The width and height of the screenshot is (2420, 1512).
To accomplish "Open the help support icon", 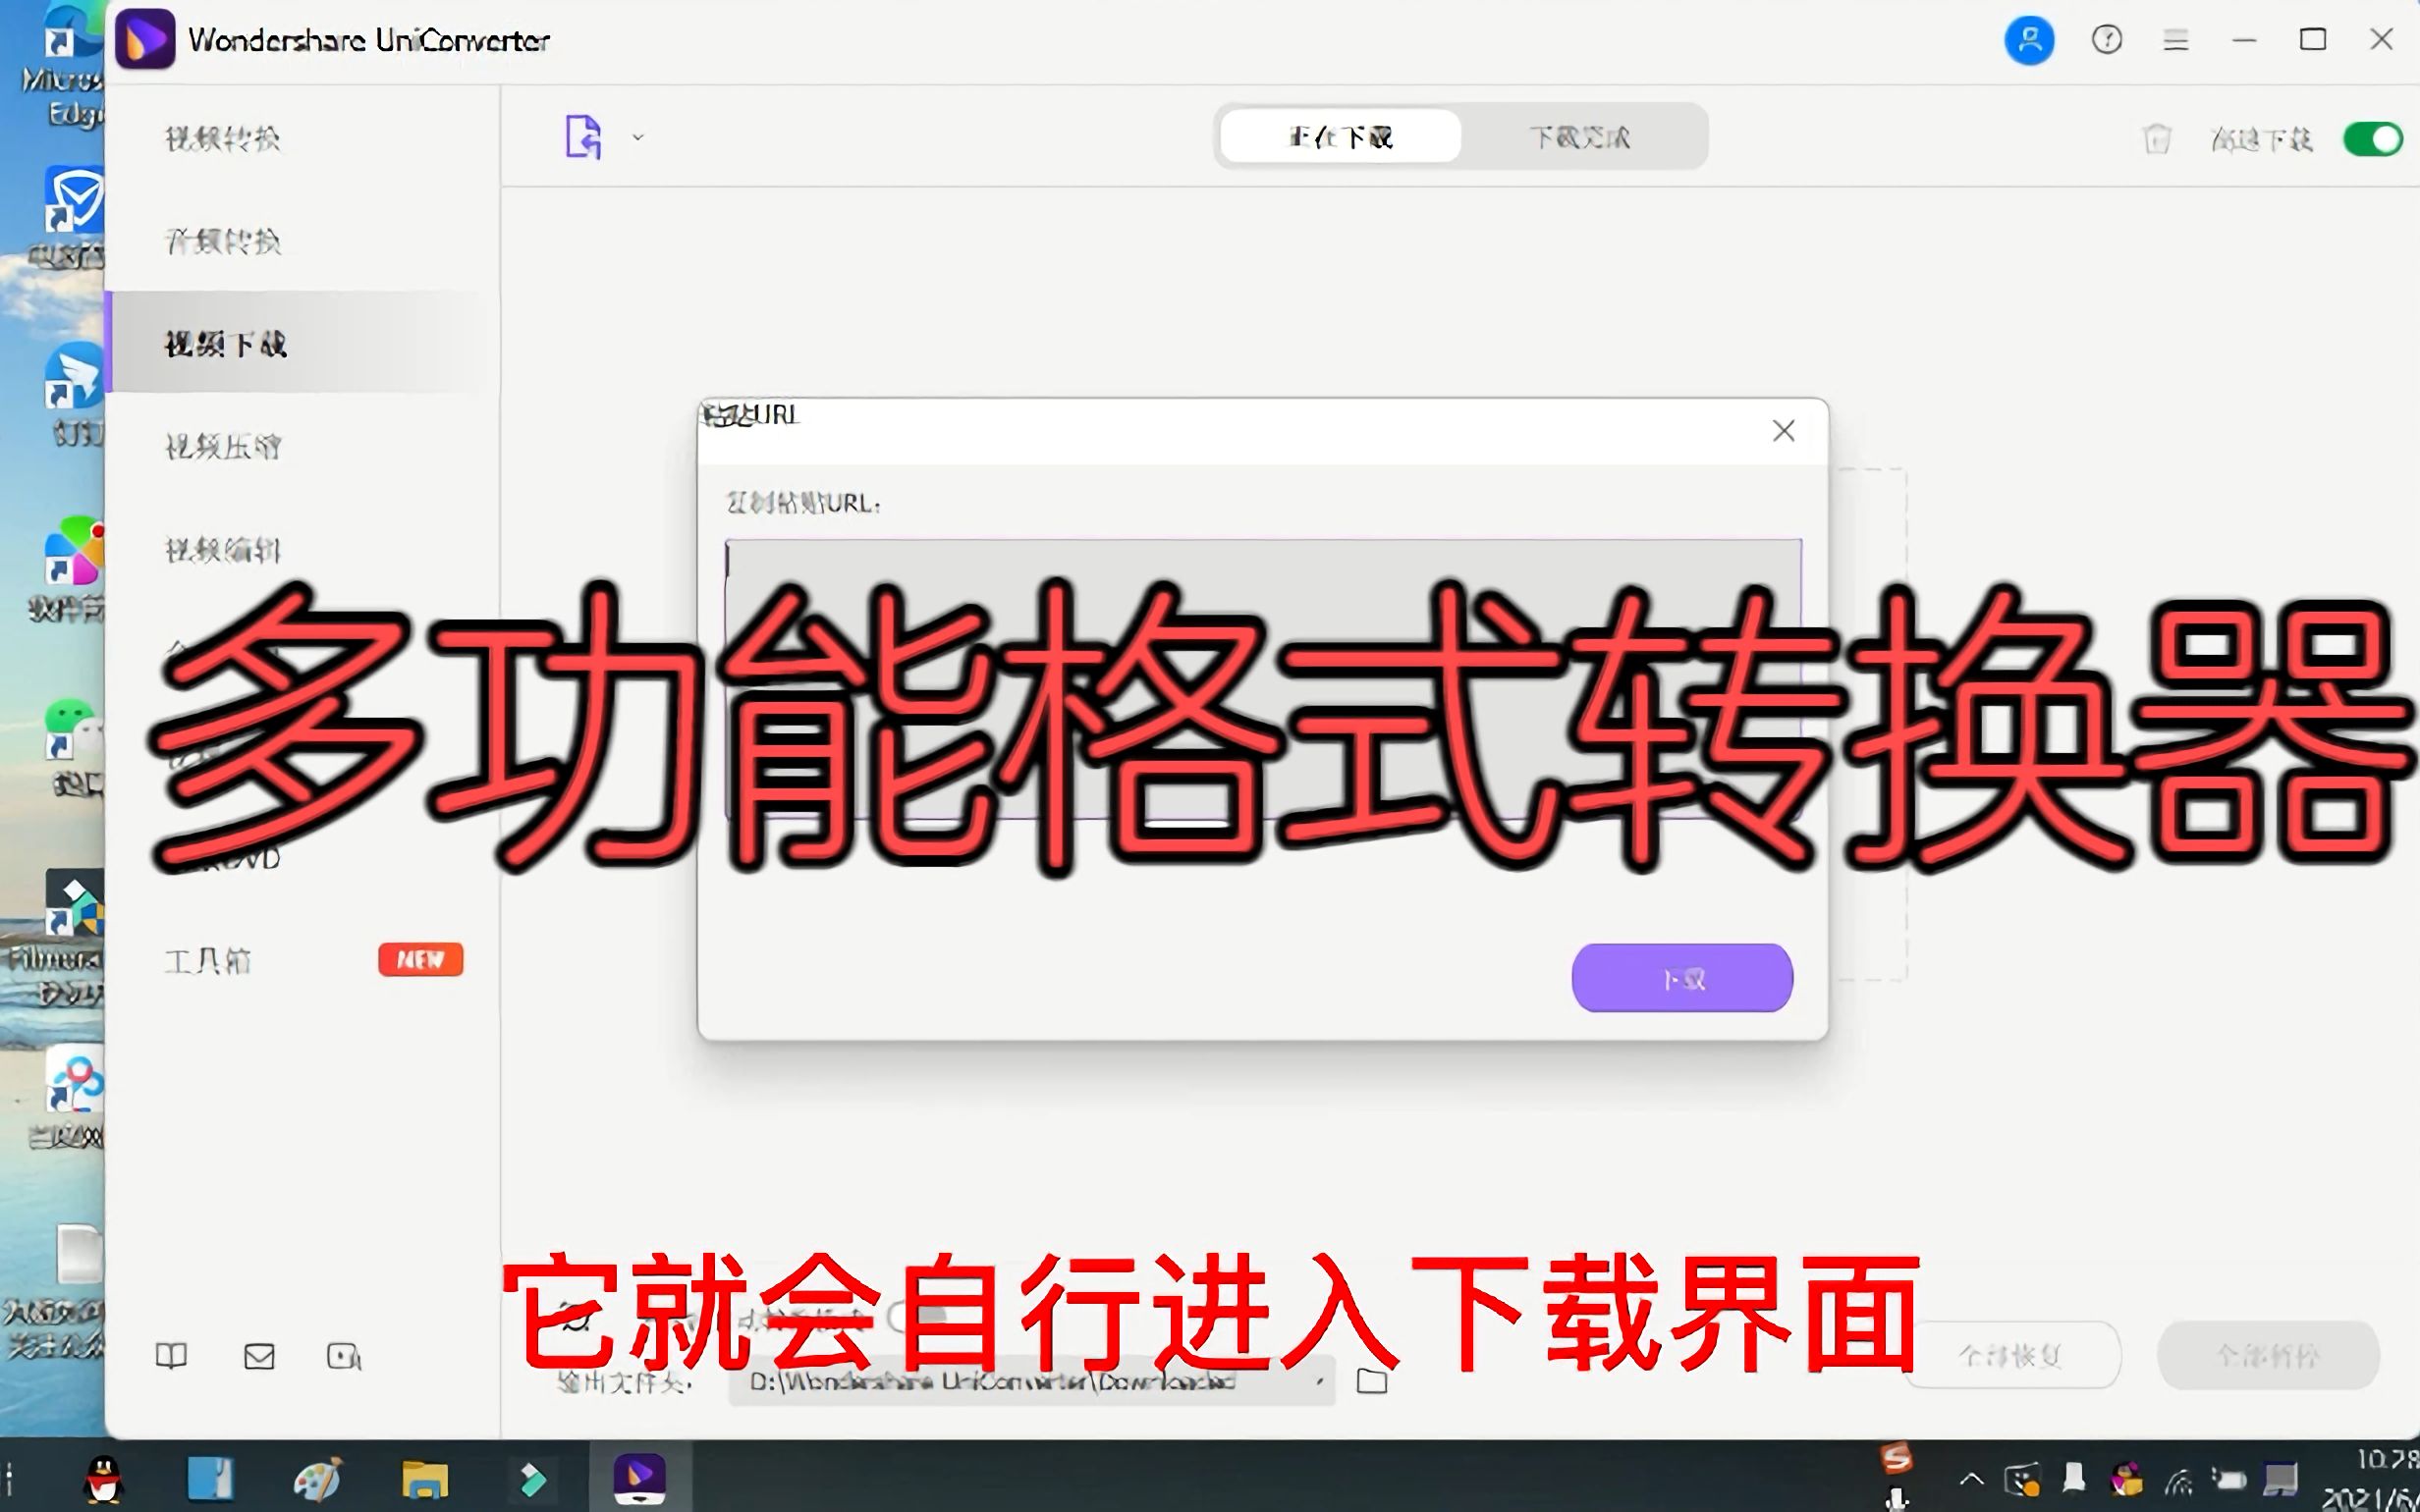I will (x=2107, y=40).
